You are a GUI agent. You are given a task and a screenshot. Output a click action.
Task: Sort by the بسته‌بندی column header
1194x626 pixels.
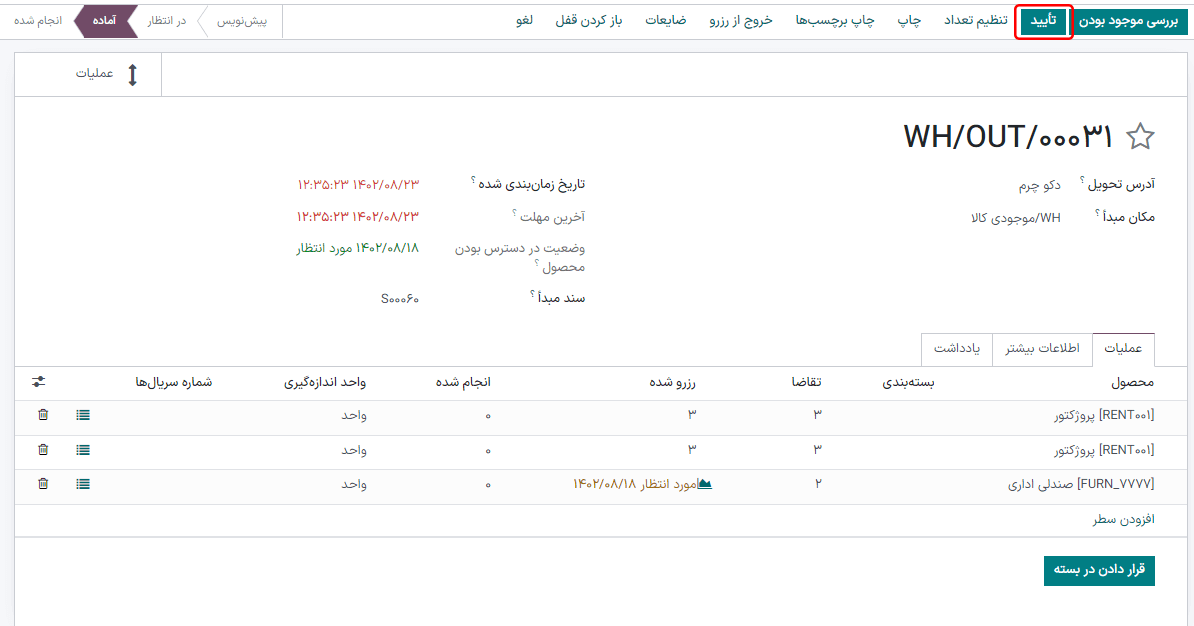(908, 382)
